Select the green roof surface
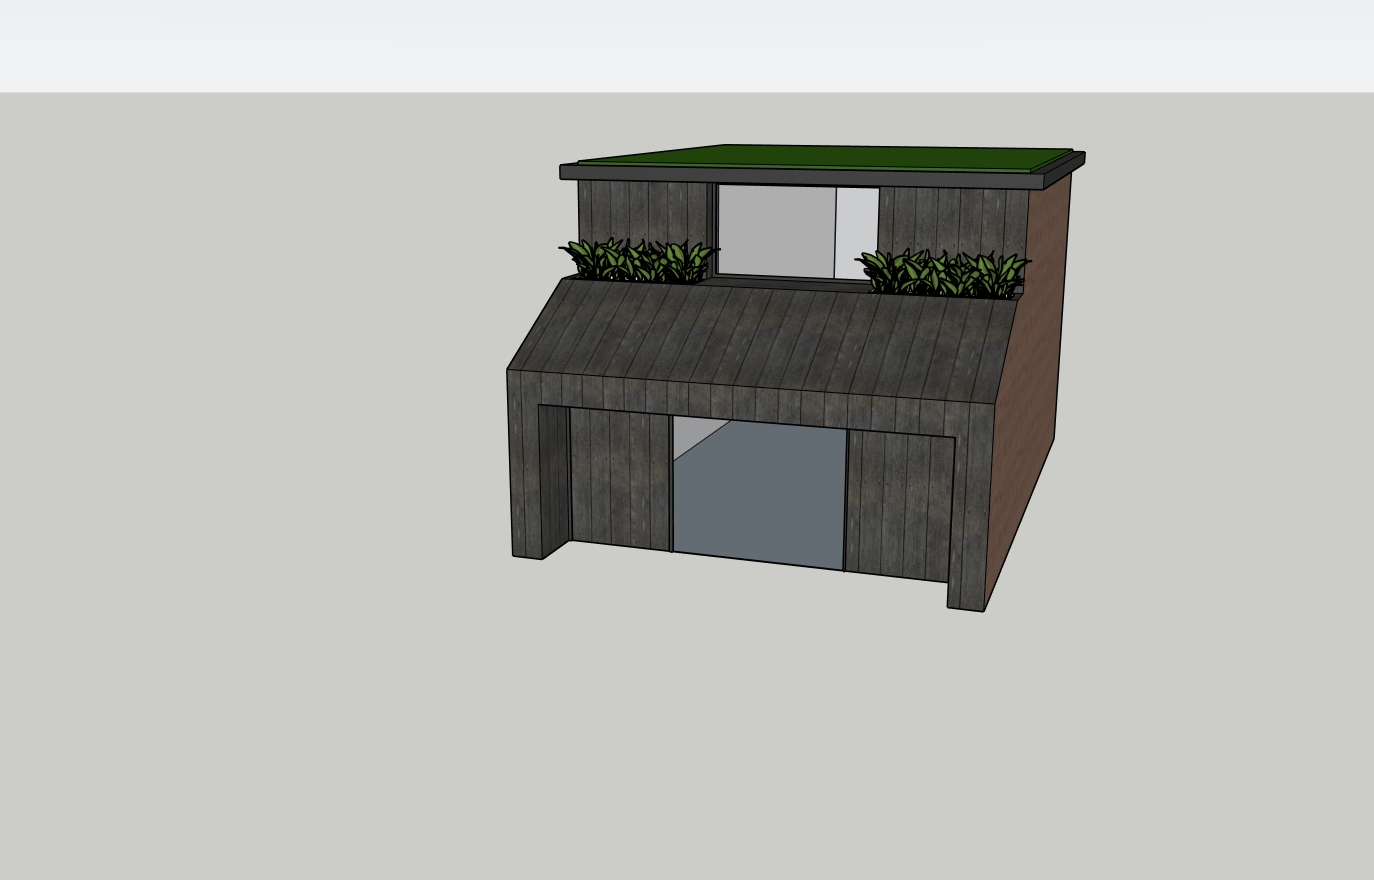The height and width of the screenshot is (880, 1374). [820, 157]
